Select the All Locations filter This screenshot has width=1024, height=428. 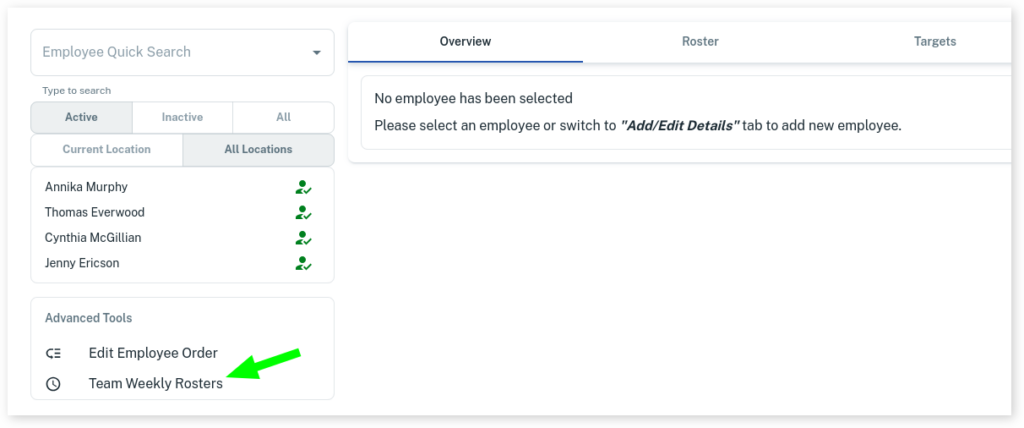258,150
